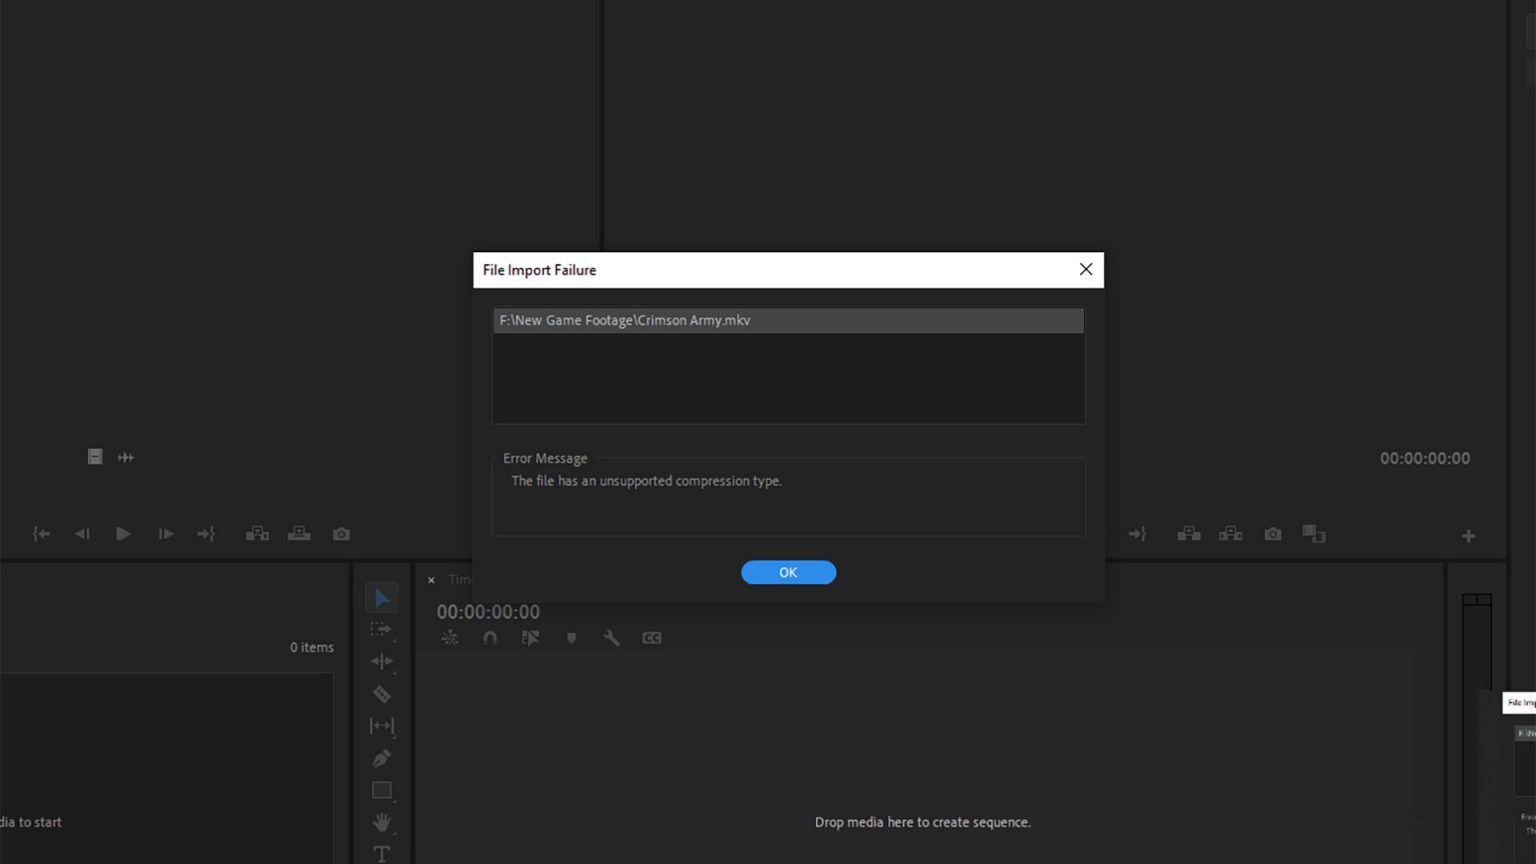Click the Lift button in Program Monitor

coord(1189,534)
